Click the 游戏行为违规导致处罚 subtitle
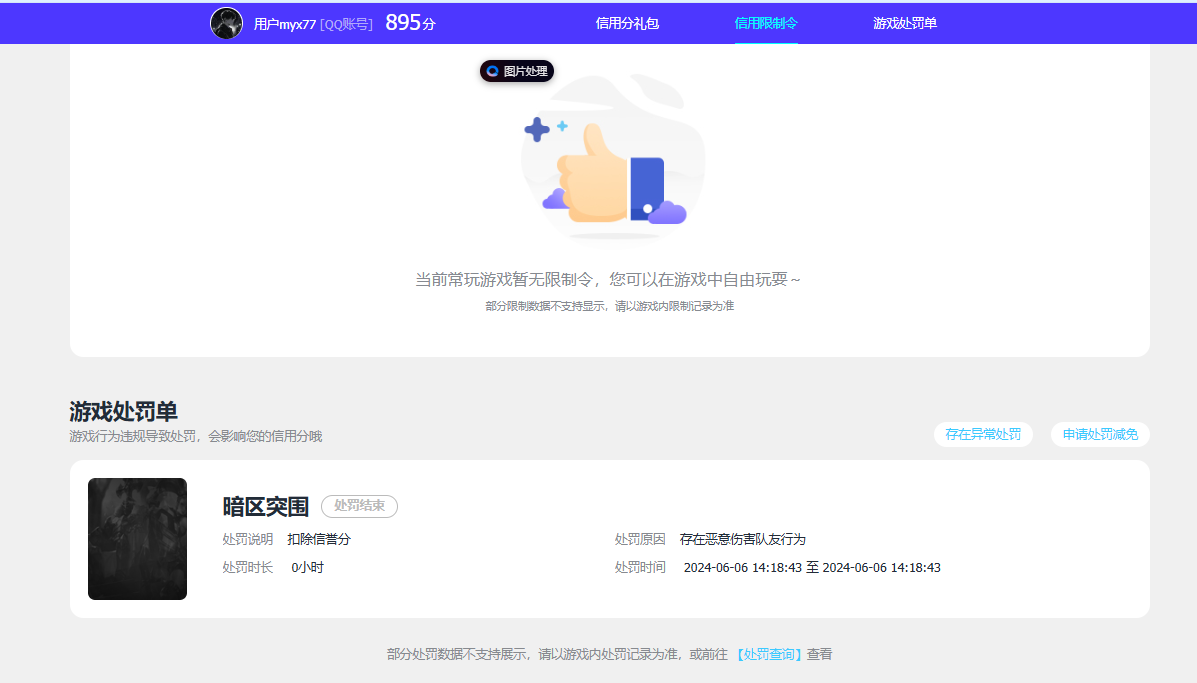Screen dimensions: 1197x683 (195, 437)
